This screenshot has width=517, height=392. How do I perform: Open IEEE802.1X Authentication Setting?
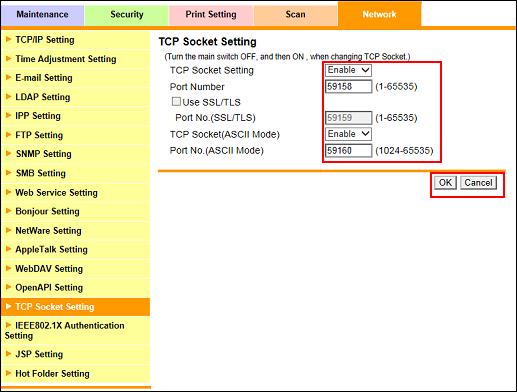[76, 330]
